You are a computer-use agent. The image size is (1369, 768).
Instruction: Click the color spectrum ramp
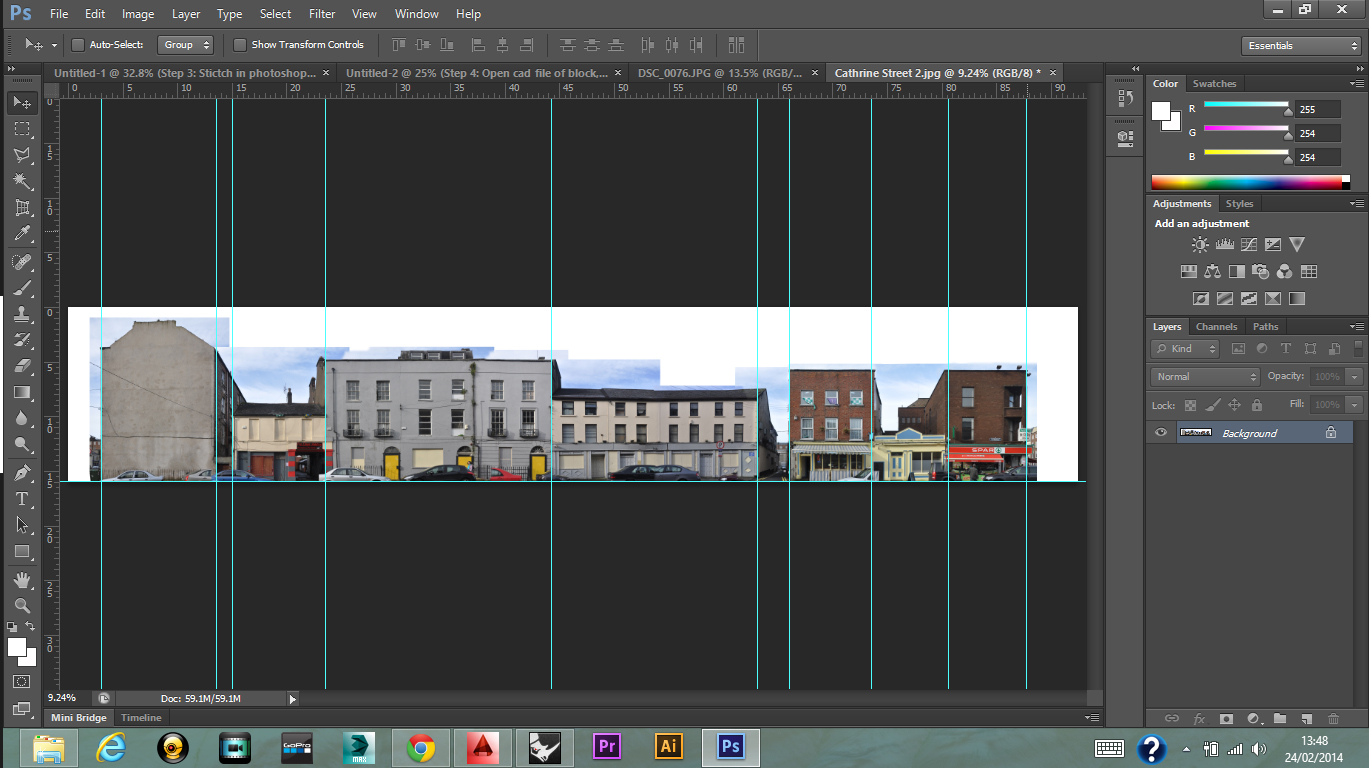click(x=1246, y=182)
